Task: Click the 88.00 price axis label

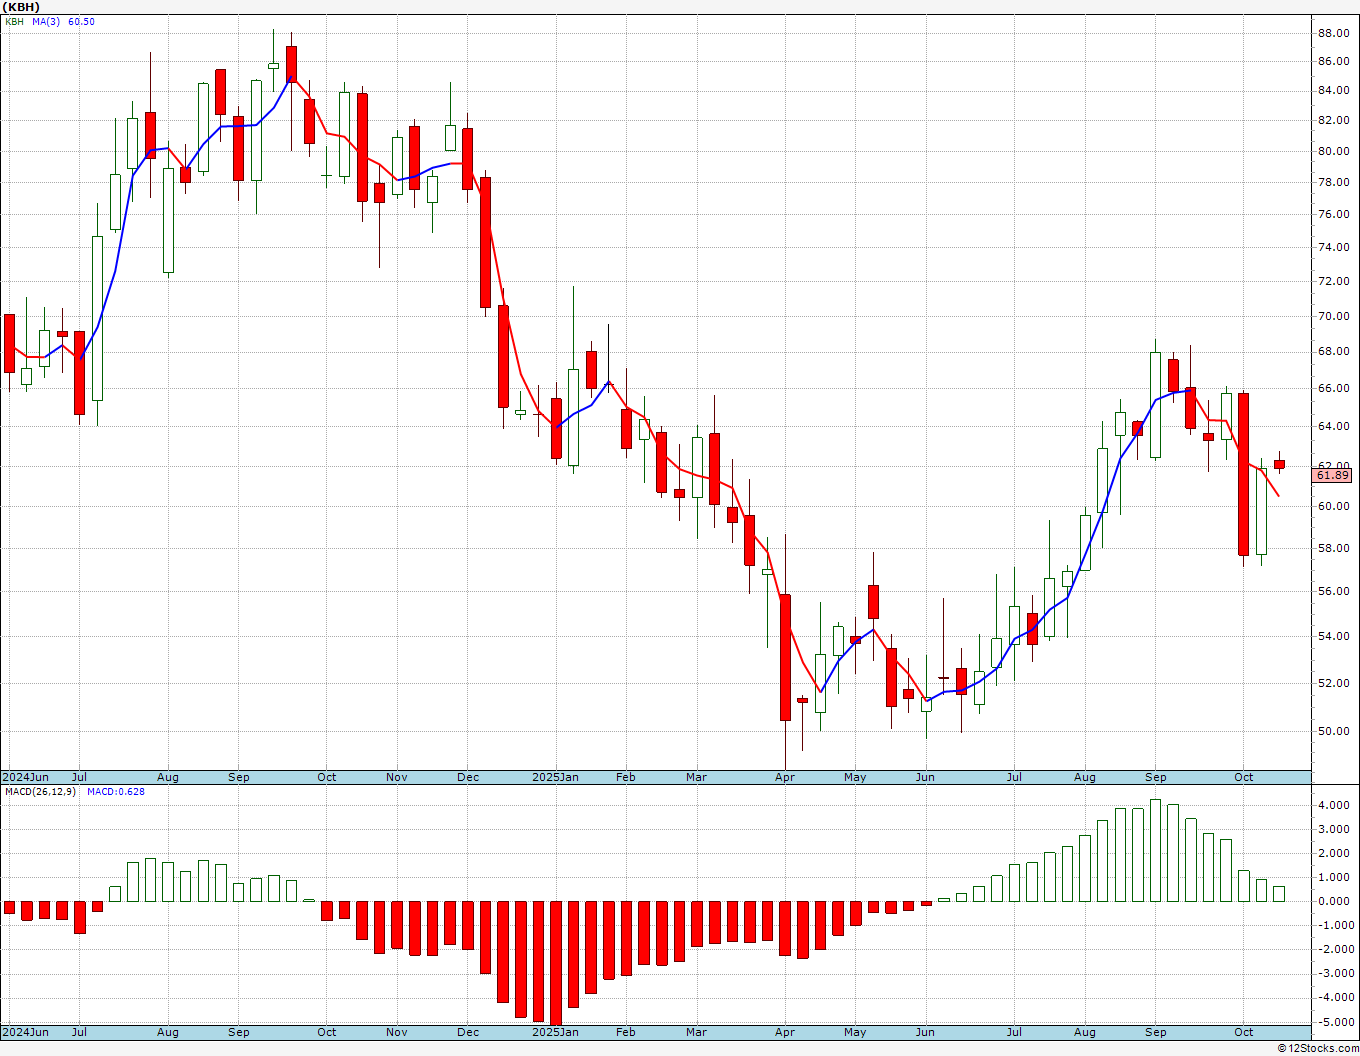Action: point(1333,33)
